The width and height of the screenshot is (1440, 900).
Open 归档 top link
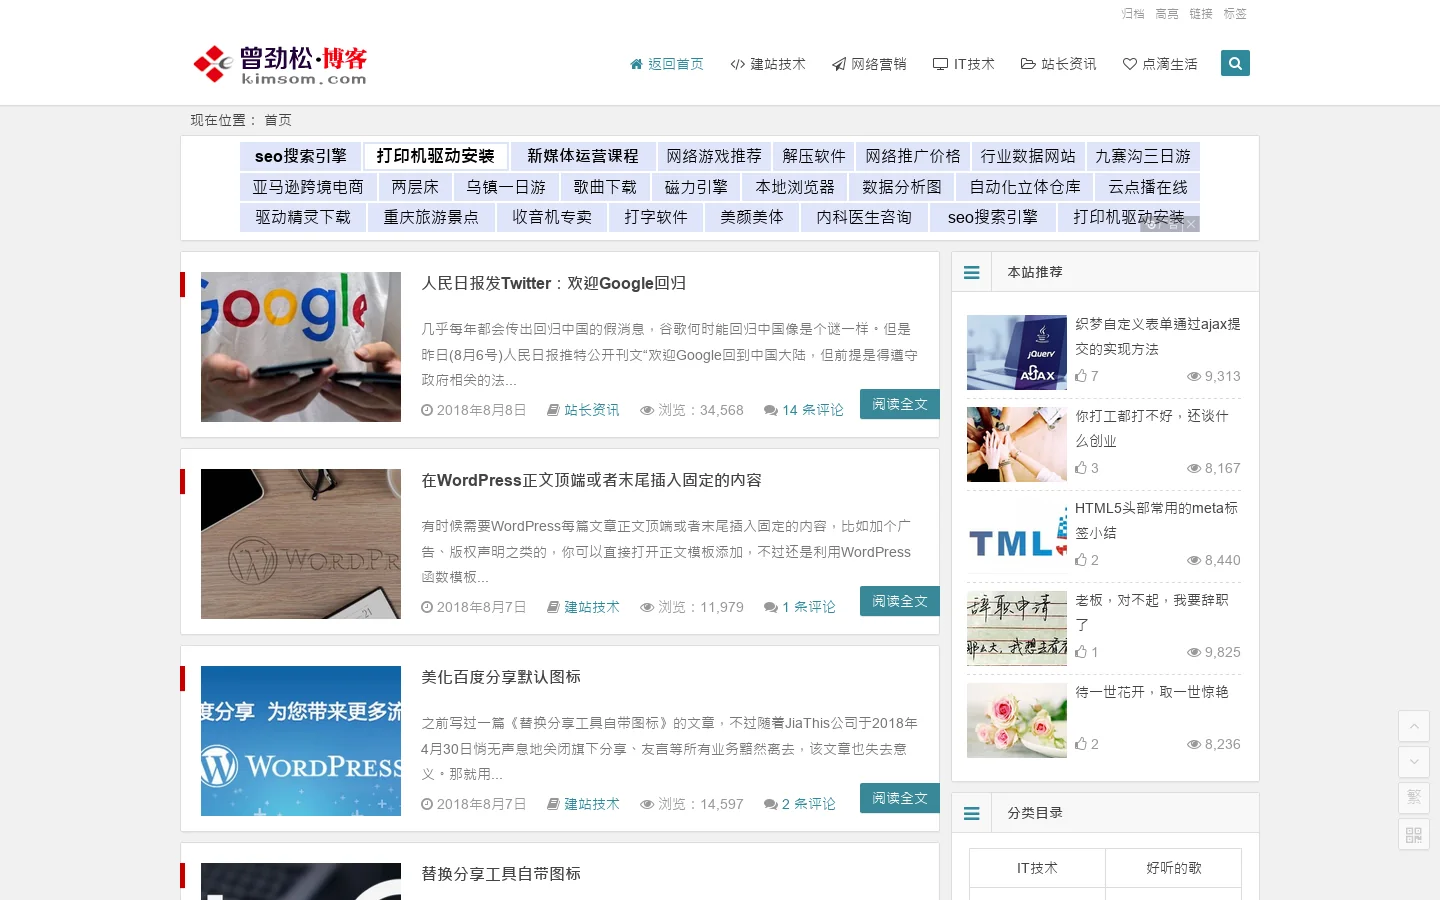tap(1133, 14)
